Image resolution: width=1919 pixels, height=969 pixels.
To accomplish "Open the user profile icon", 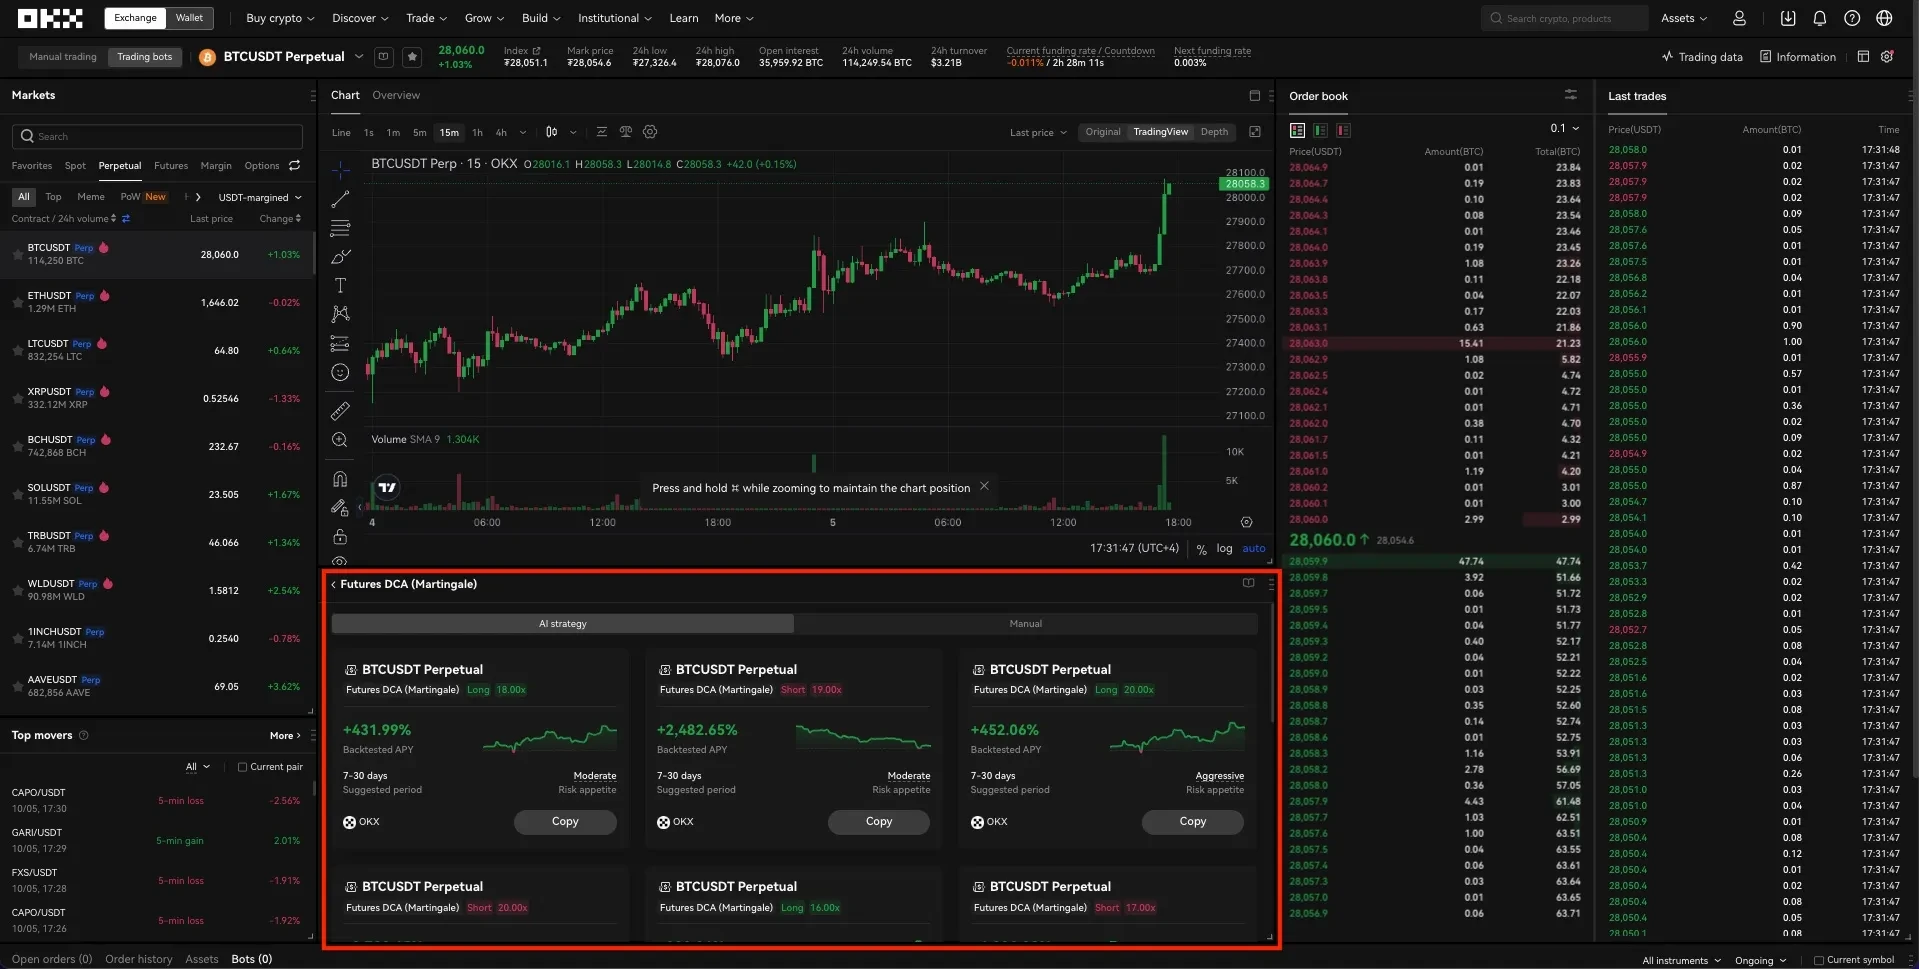I will pyautogui.click(x=1739, y=18).
